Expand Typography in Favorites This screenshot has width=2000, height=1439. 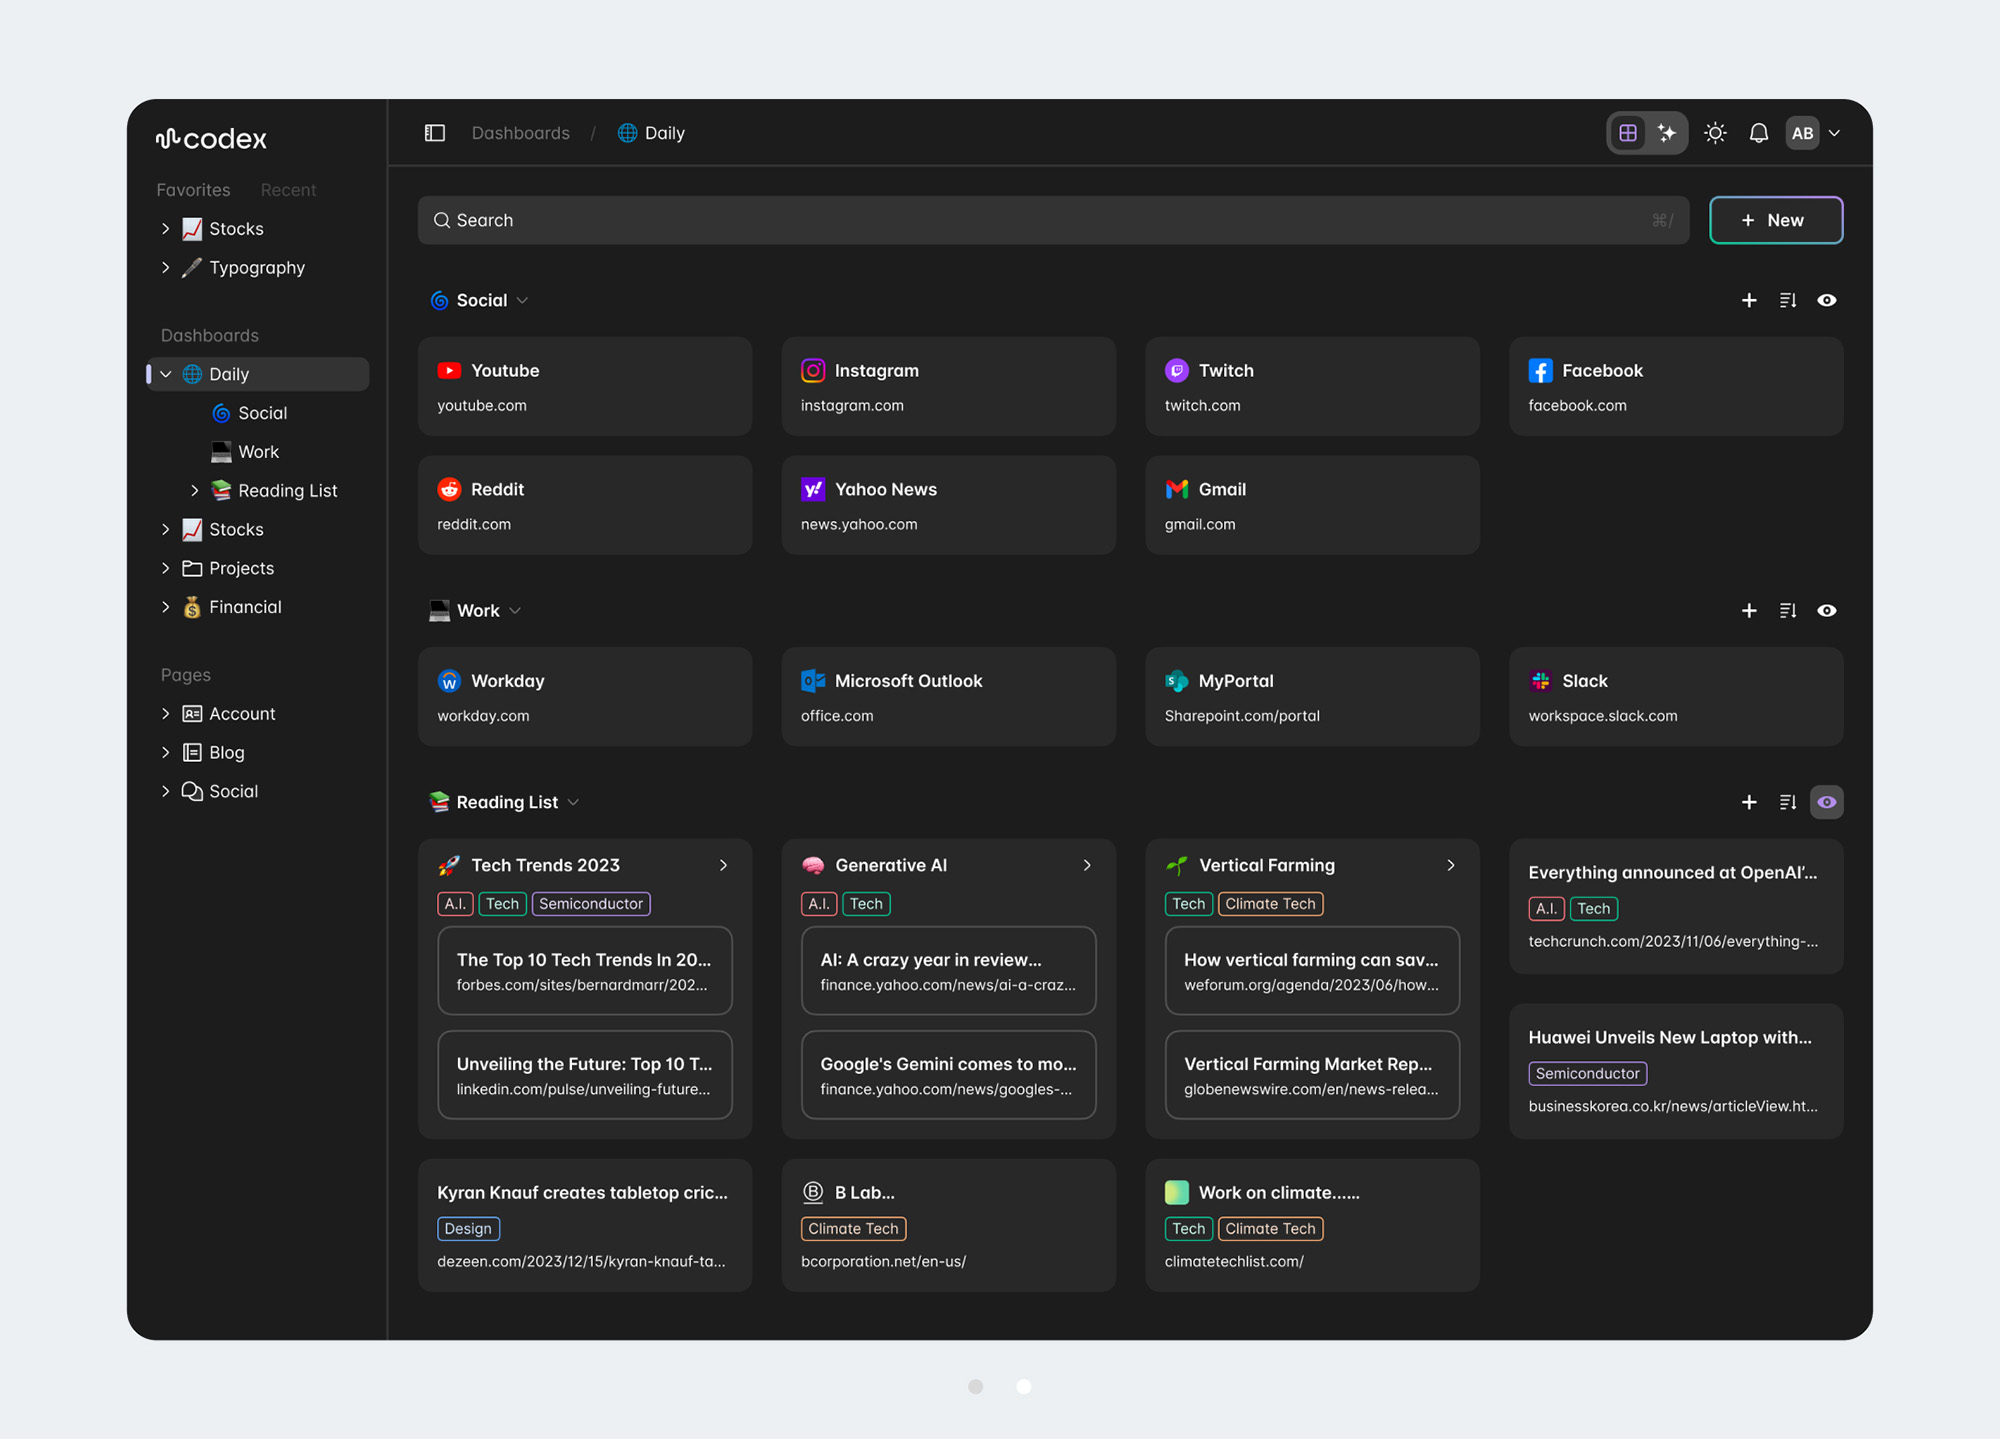[166, 267]
